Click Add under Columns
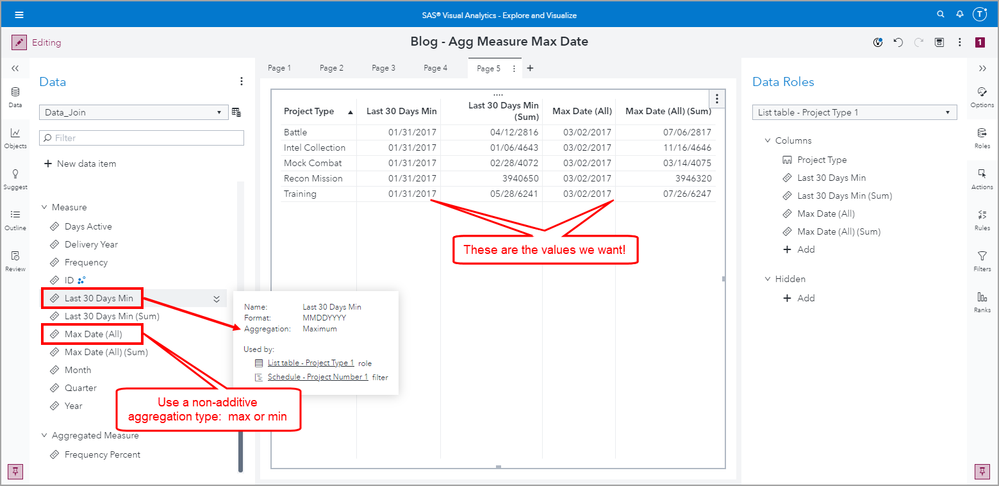This screenshot has width=999, height=486. [x=799, y=250]
